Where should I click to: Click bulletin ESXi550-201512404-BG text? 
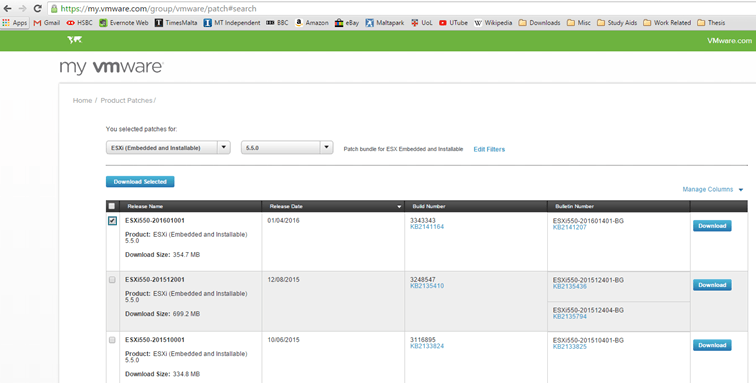[588, 310]
